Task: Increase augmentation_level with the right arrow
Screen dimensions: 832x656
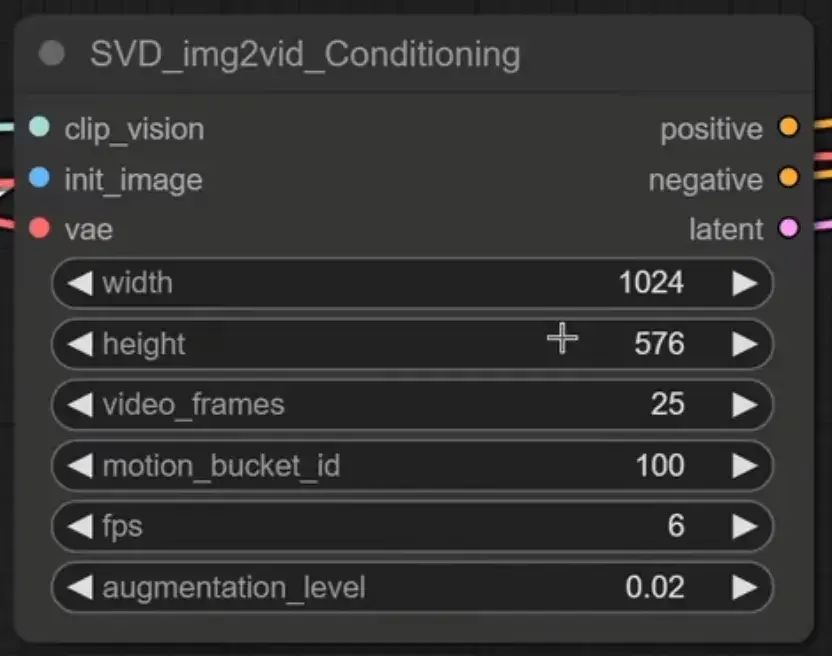Action: [x=744, y=587]
